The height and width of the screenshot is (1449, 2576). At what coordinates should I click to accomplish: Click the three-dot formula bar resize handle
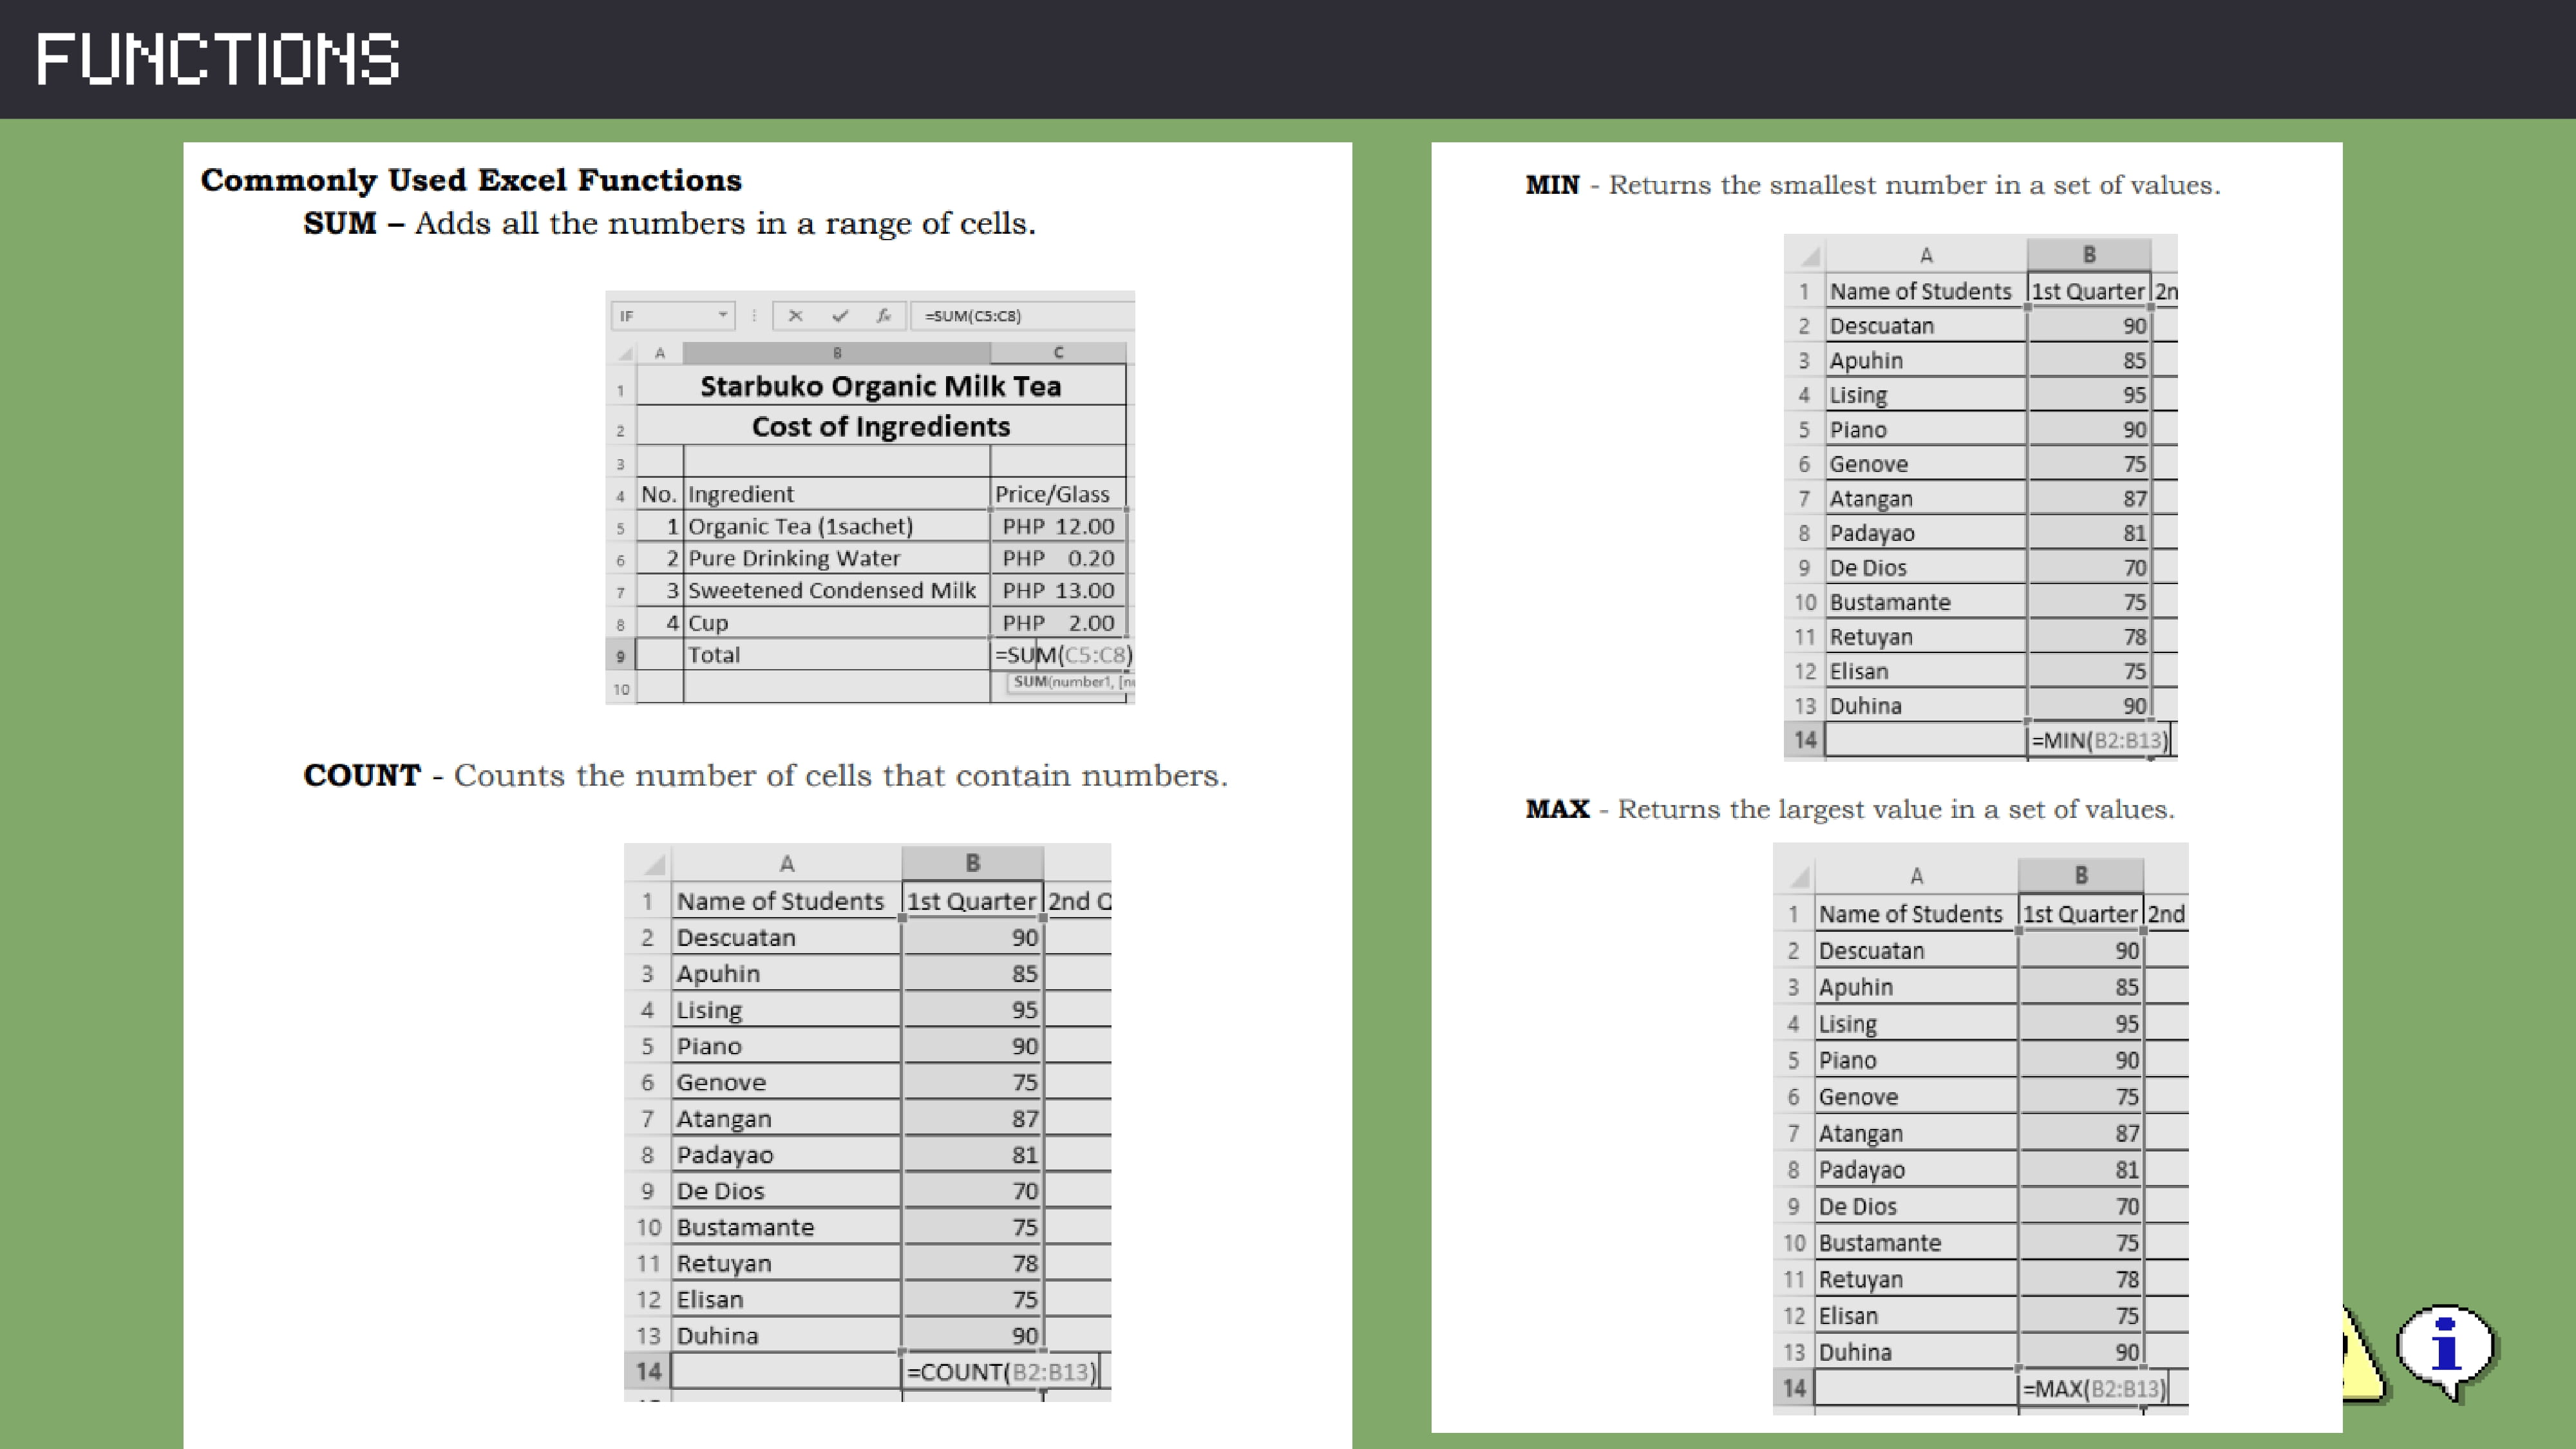[x=754, y=316]
